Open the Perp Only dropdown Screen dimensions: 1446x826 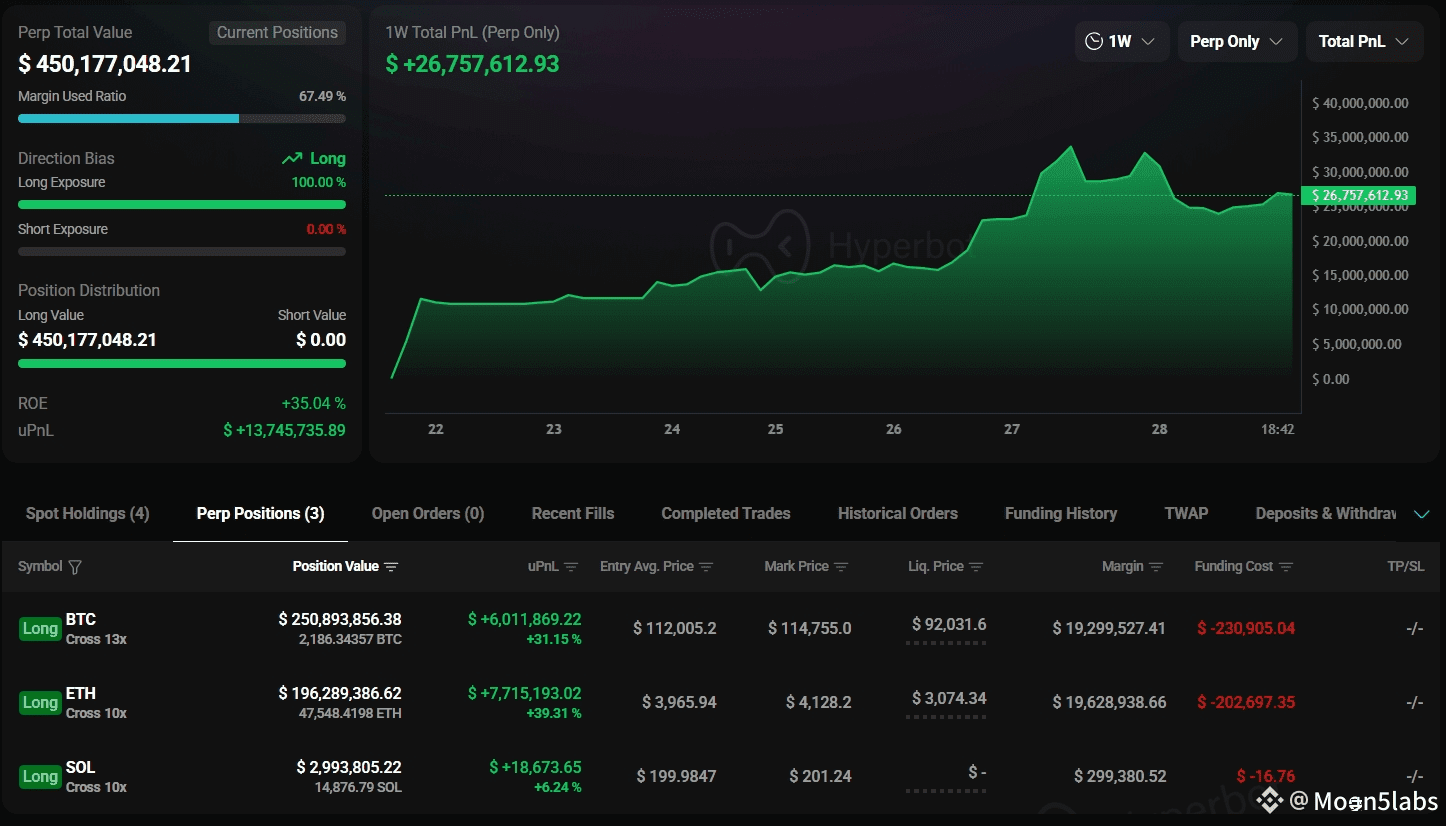coord(1236,42)
